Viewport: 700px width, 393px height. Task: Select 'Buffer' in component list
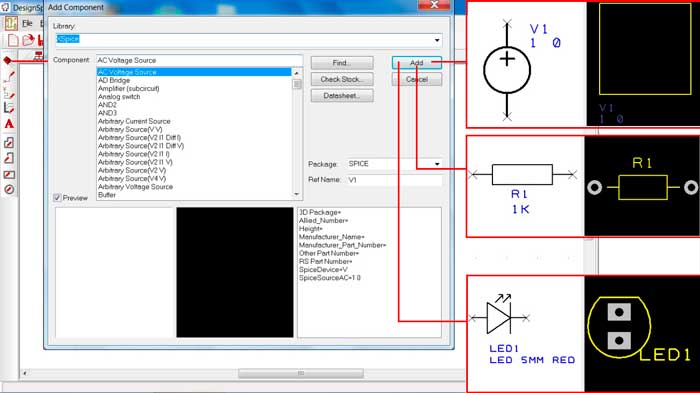click(107, 195)
